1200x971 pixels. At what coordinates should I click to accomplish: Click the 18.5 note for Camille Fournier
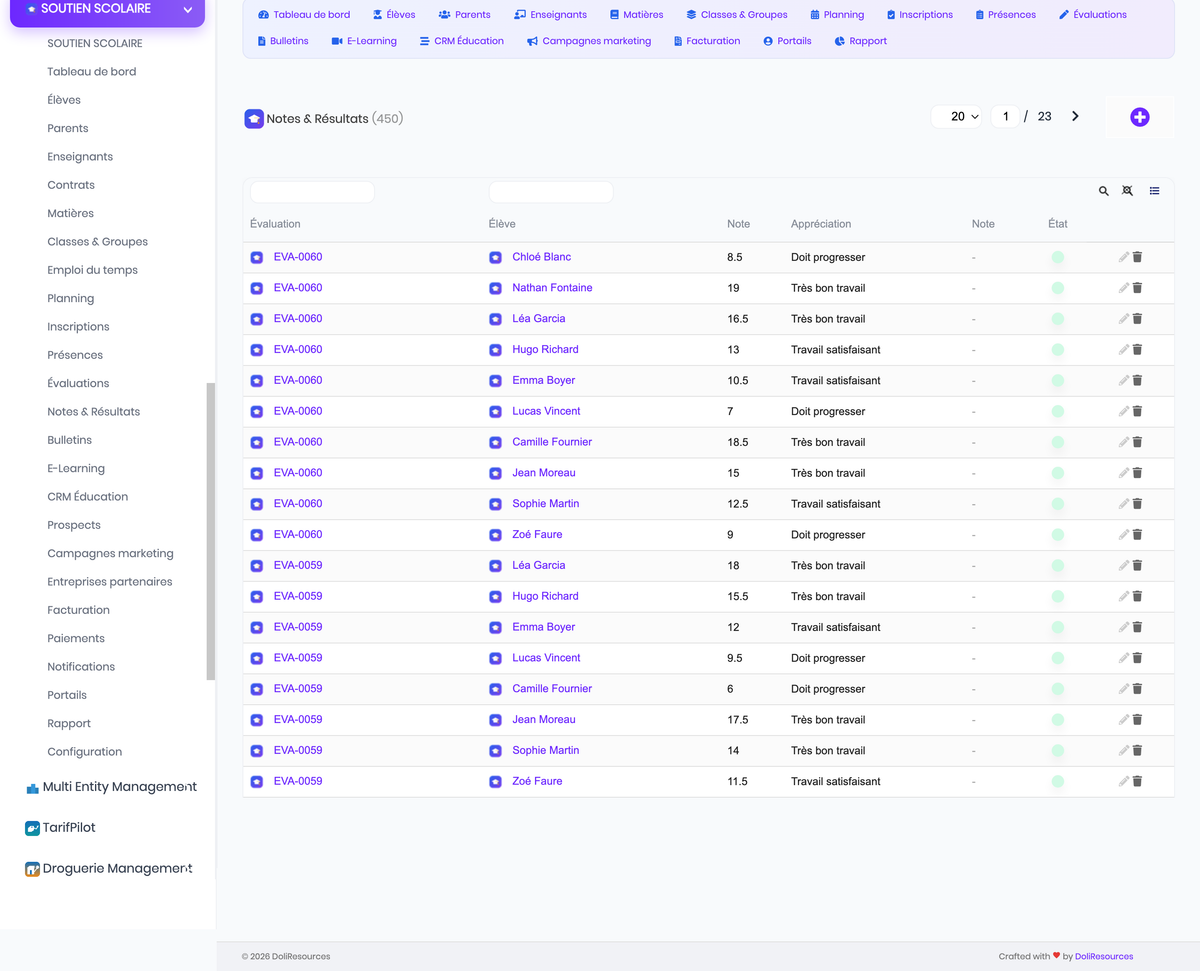[739, 442]
